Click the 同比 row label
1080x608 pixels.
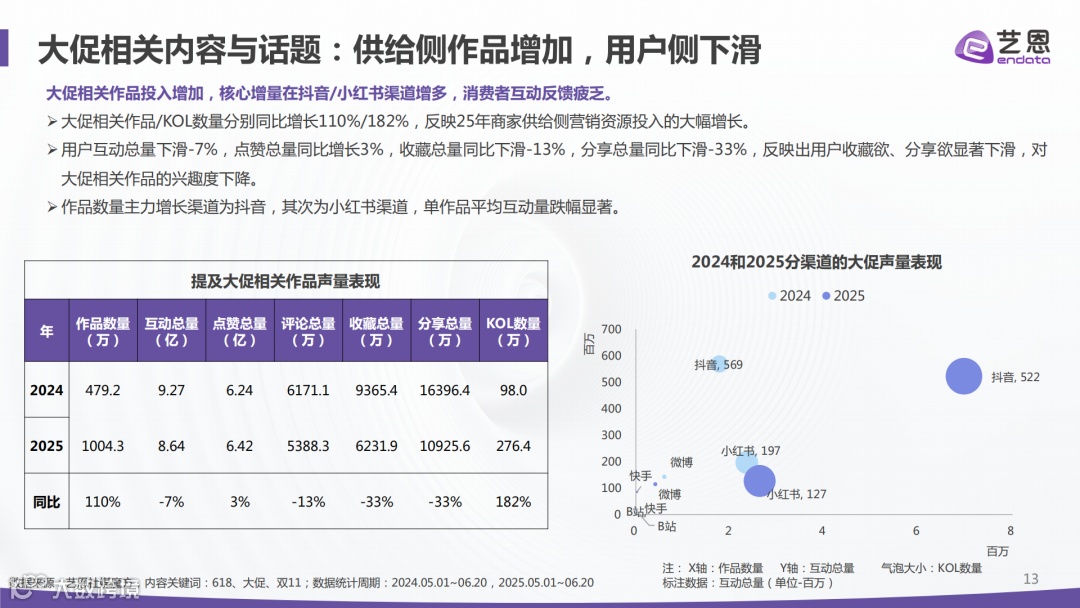[46, 502]
